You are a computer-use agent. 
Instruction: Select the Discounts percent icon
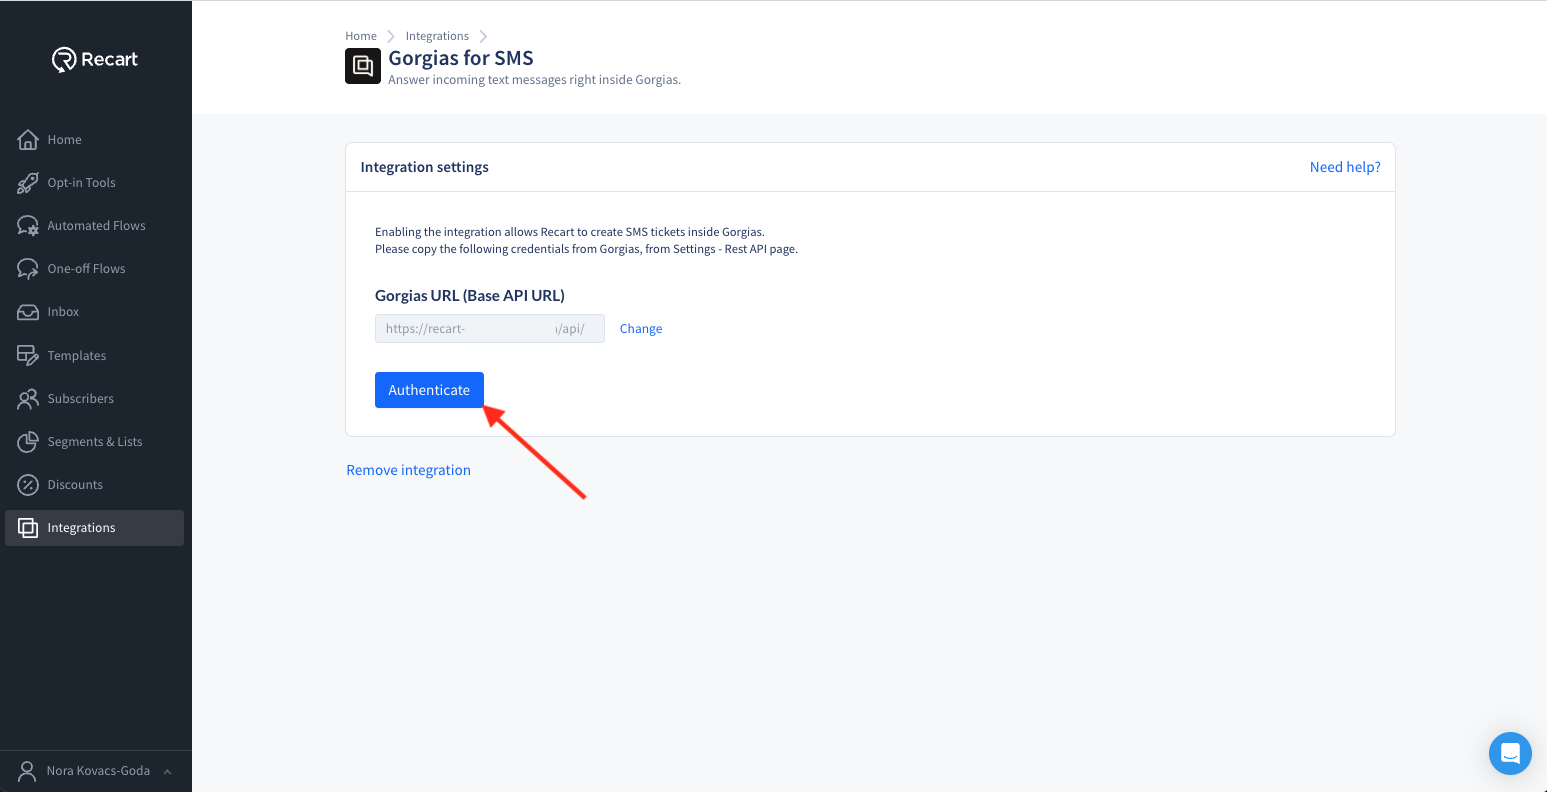(28, 484)
